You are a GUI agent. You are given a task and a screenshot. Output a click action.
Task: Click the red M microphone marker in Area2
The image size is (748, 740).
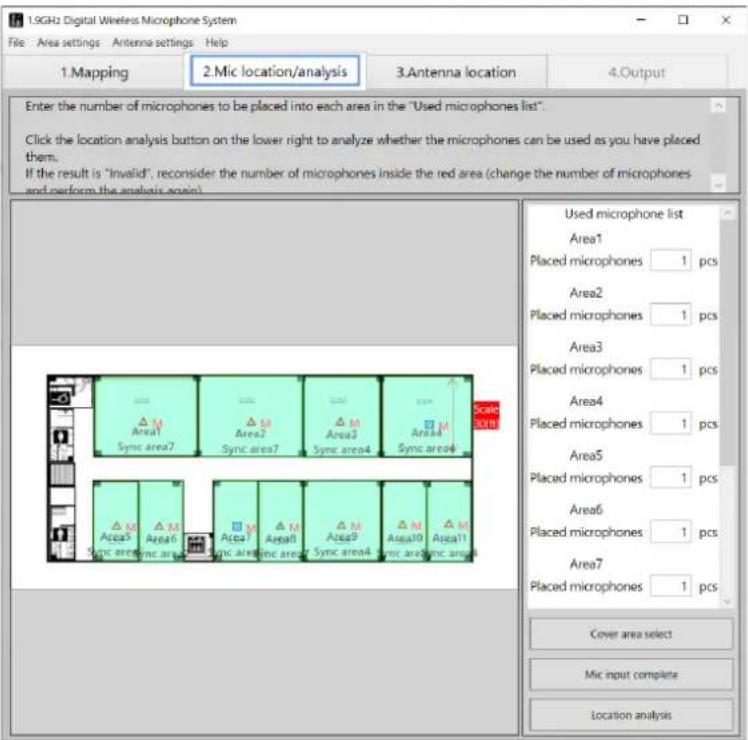pos(266,423)
